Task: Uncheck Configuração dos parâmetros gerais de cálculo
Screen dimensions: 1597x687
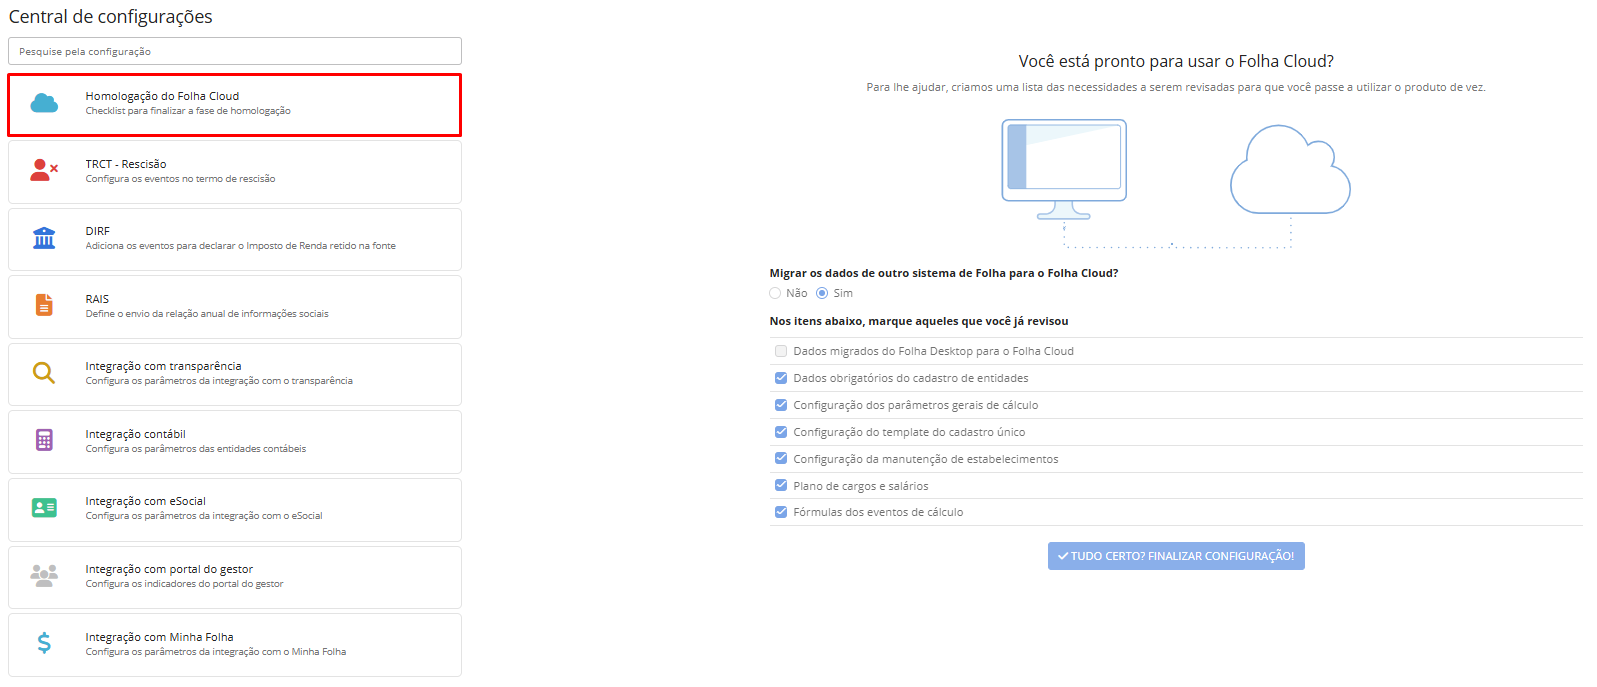Action: (x=781, y=405)
